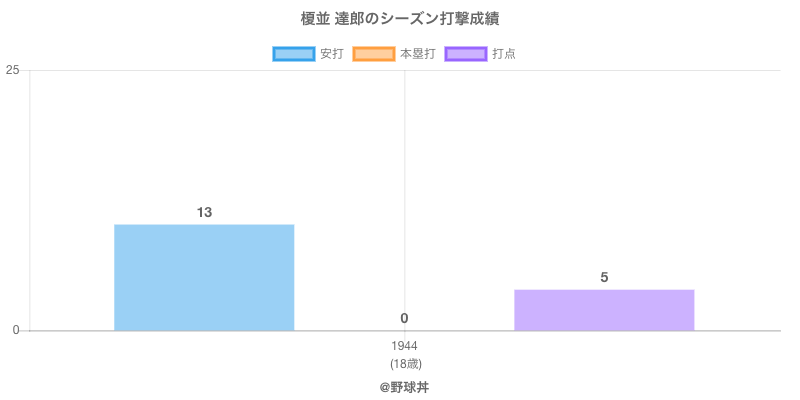Click the y-axis zero label on the left
This screenshot has width=800, height=400.
(x=17, y=330)
